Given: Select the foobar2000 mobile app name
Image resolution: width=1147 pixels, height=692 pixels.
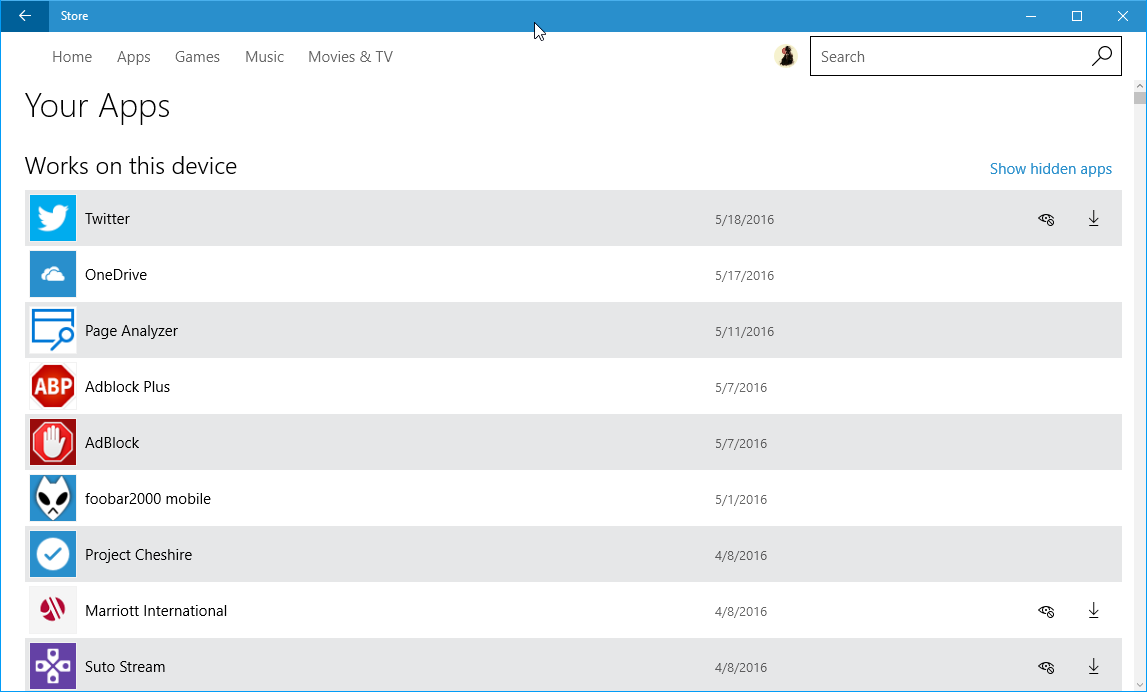Looking at the screenshot, I should [x=148, y=499].
